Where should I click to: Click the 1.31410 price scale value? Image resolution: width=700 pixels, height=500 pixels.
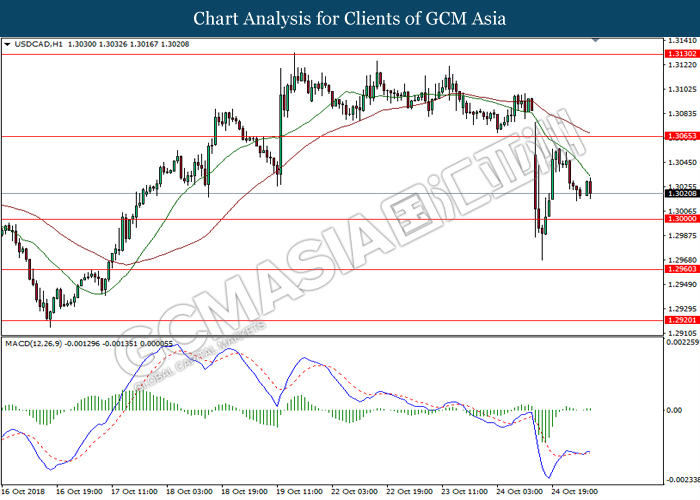pos(682,41)
